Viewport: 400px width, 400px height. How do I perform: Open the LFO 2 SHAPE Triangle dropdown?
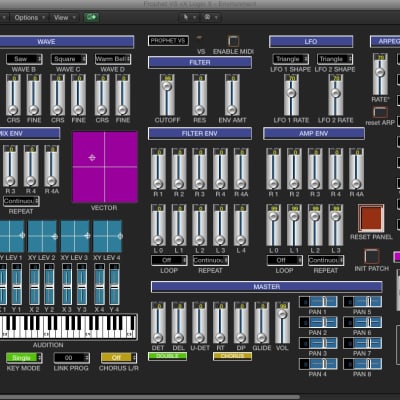pyautogui.click(x=335, y=59)
